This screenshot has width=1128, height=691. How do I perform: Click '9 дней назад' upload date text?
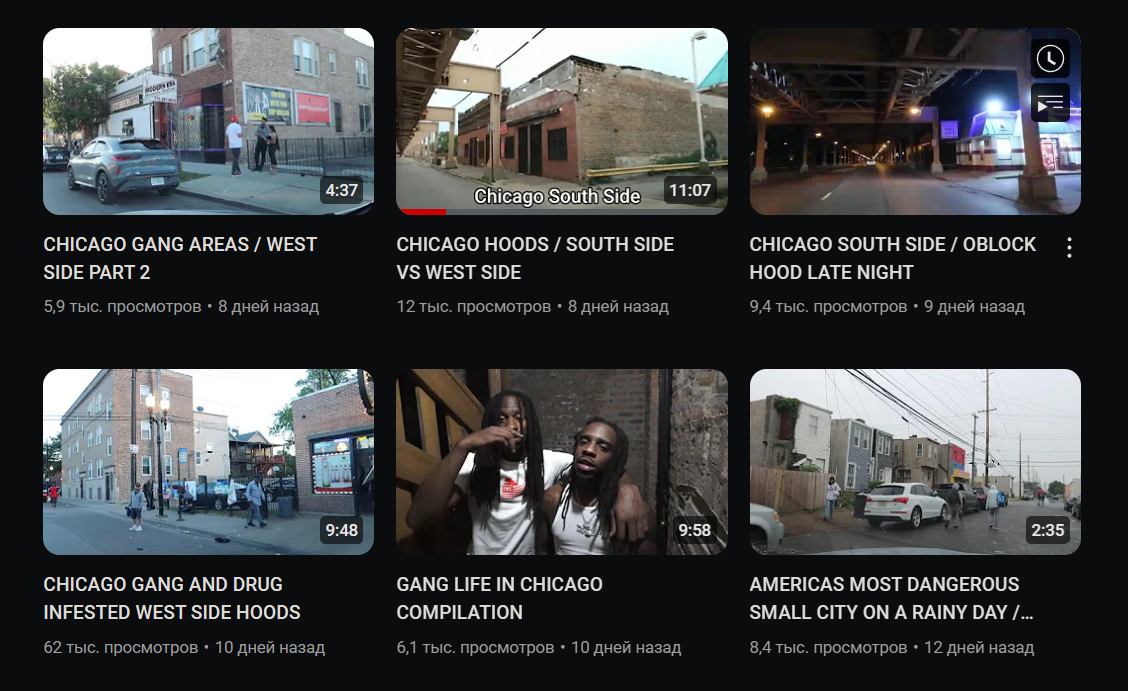[974, 307]
